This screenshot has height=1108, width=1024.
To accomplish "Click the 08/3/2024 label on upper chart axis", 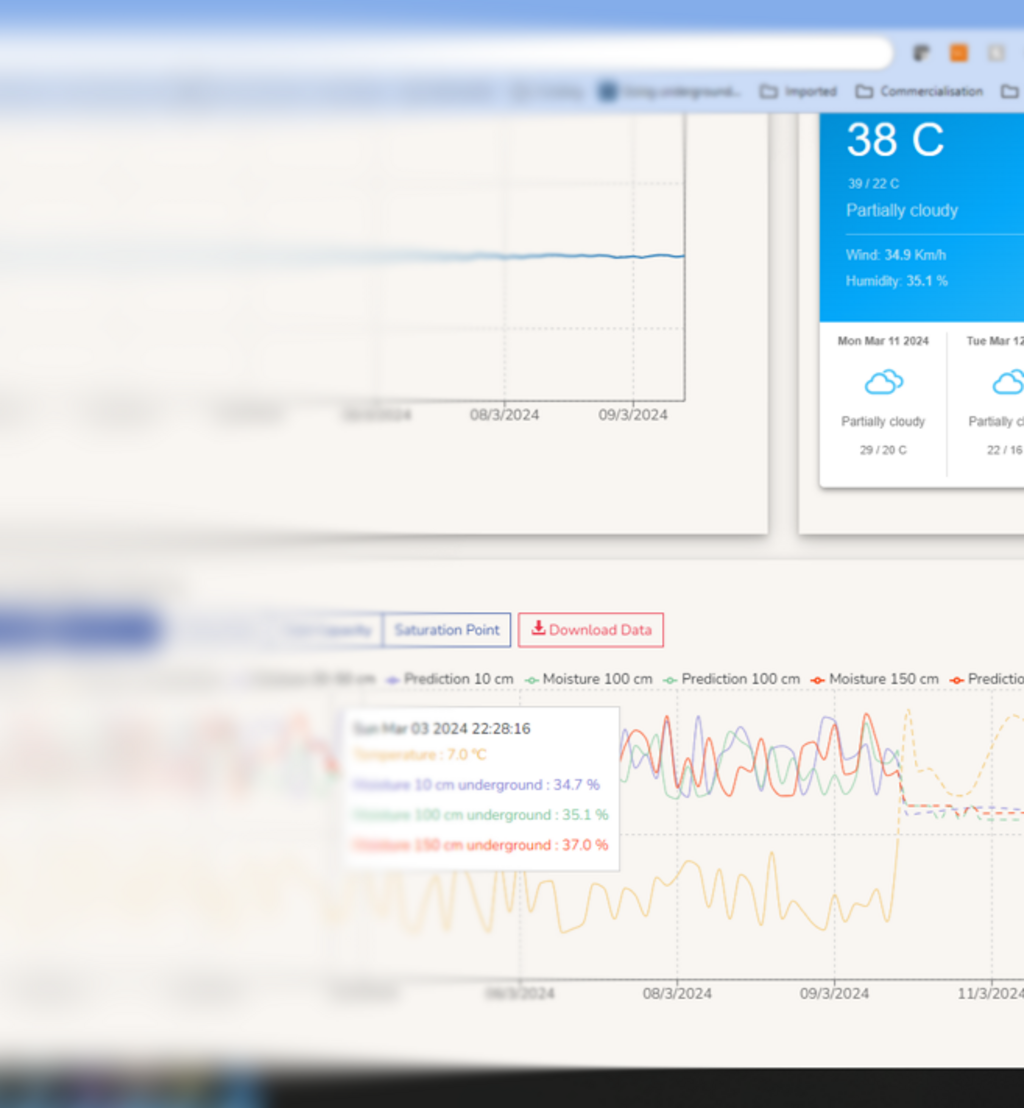I will pyautogui.click(x=504, y=414).
